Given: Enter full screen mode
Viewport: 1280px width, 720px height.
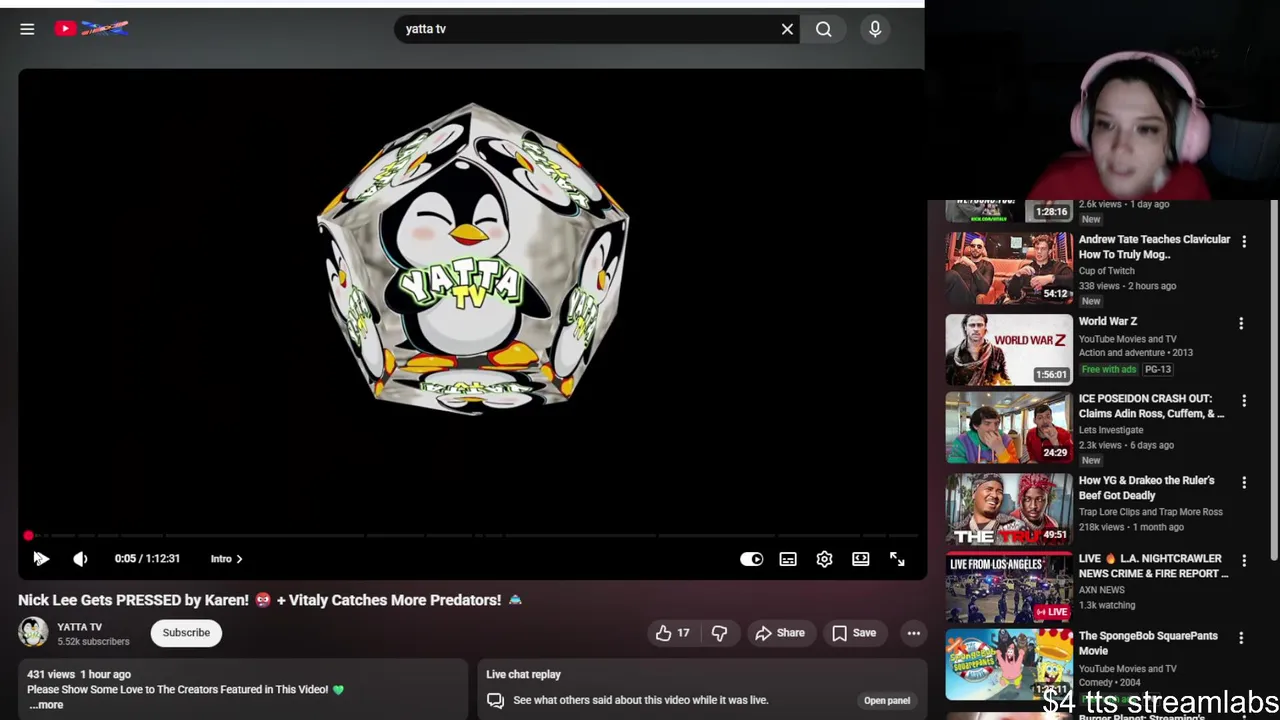Looking at the screenshot, I should click(x=897, y=559).
